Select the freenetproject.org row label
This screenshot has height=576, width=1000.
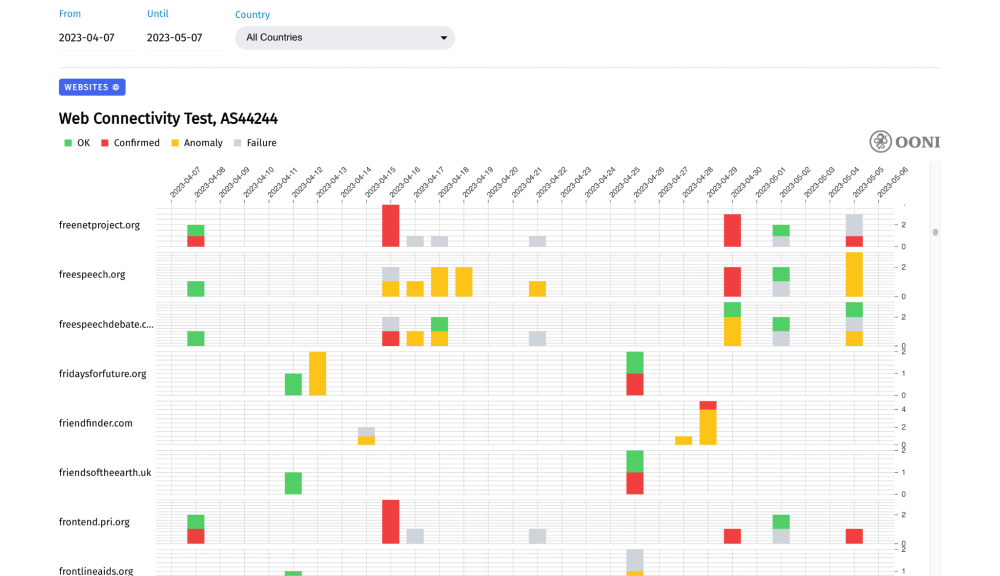coord(99,225)
